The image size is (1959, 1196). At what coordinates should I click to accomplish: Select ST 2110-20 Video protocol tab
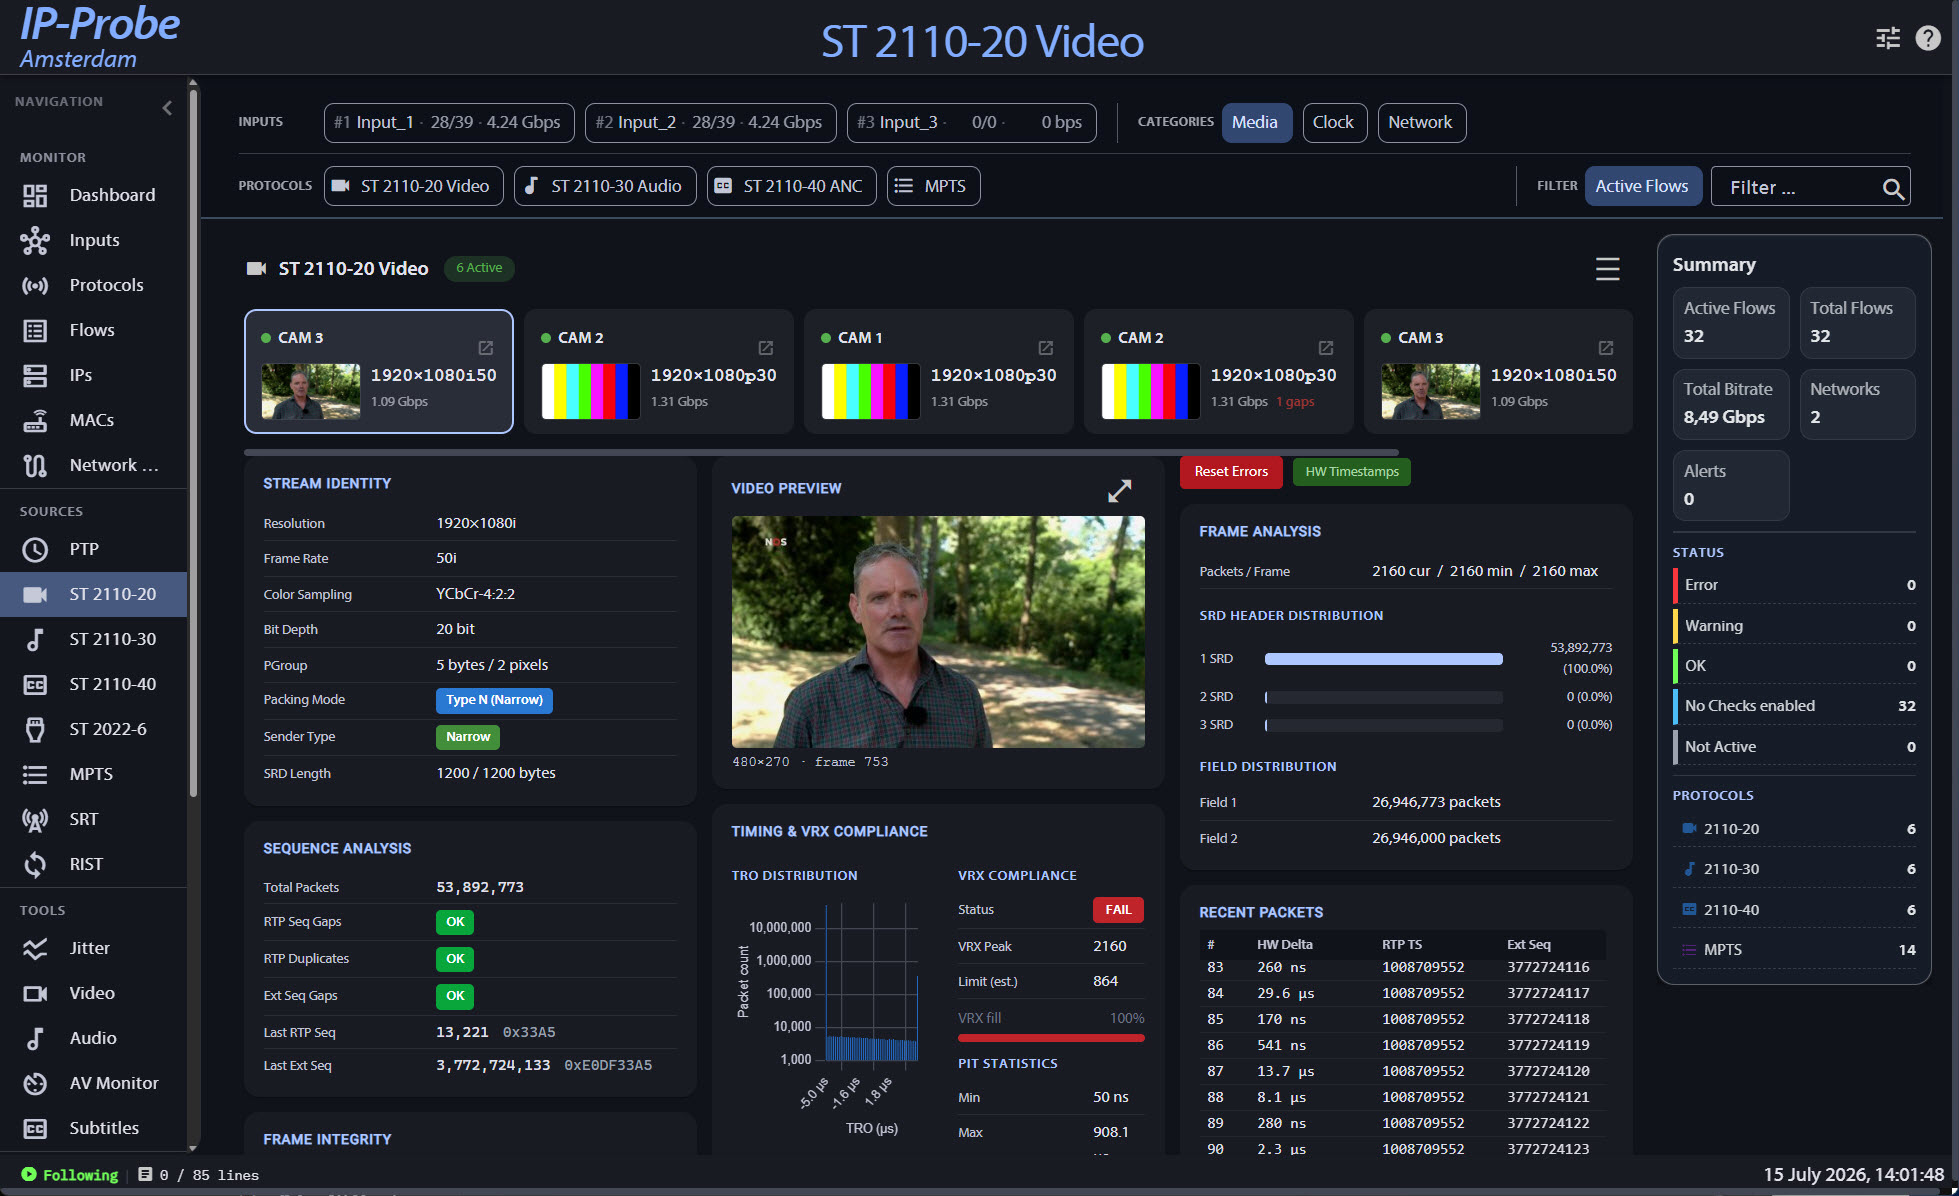[x=413, y=186]
